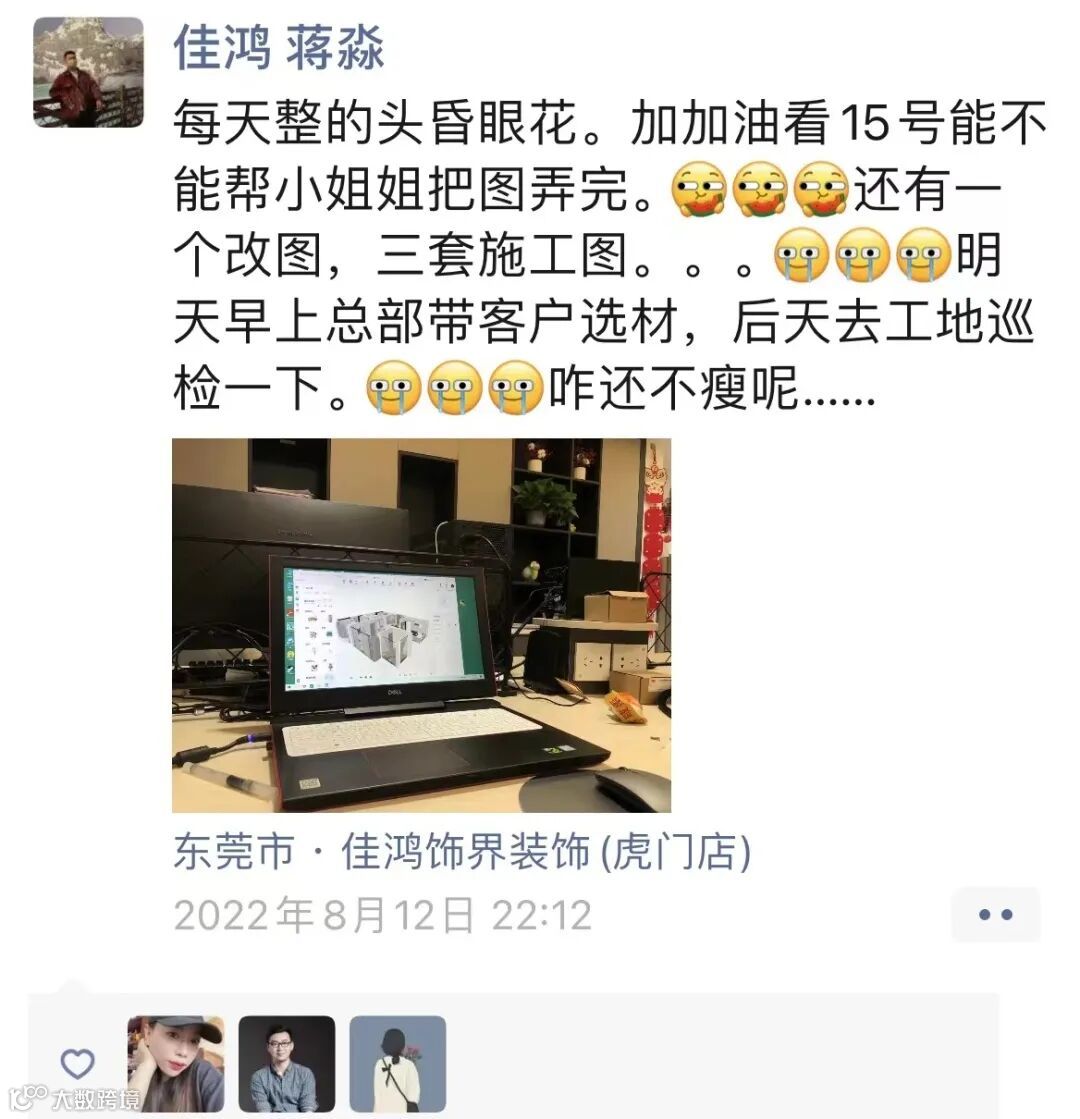Tap the first watermelon-eating emoji

coord(699,190)
